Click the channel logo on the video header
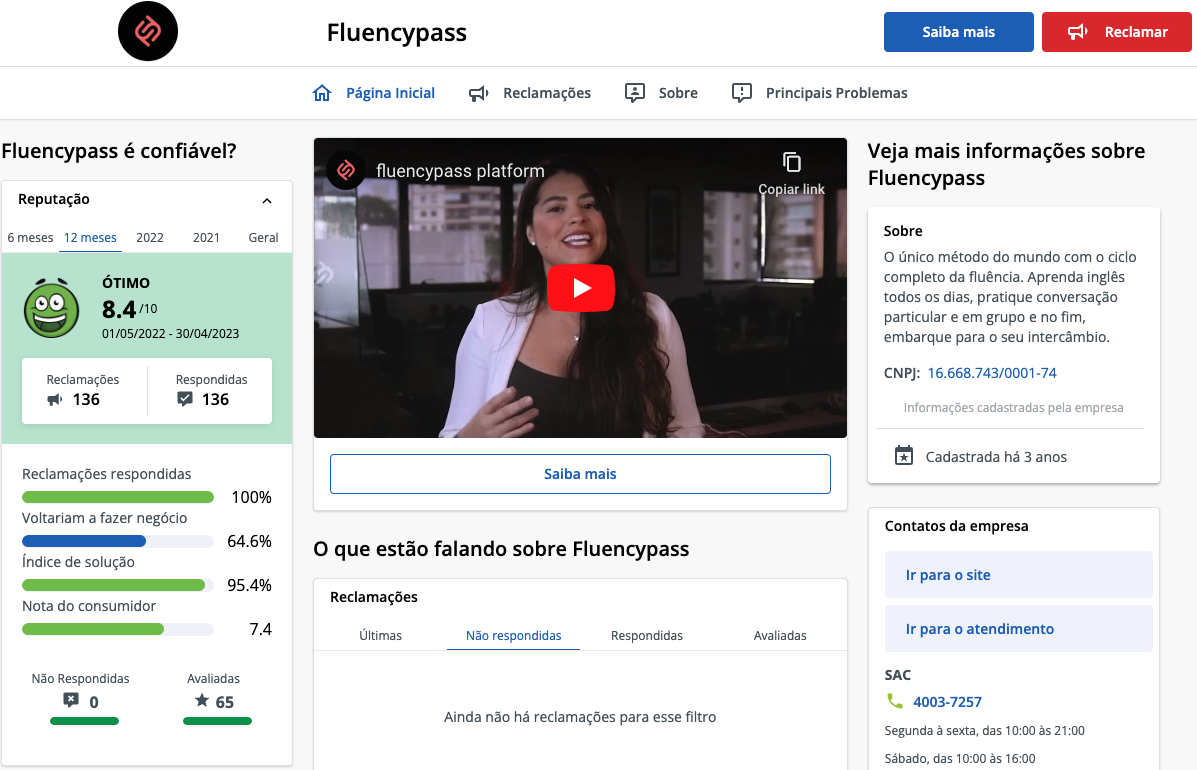This screenshot has width=1197, height=770. [x=346, y=170]
